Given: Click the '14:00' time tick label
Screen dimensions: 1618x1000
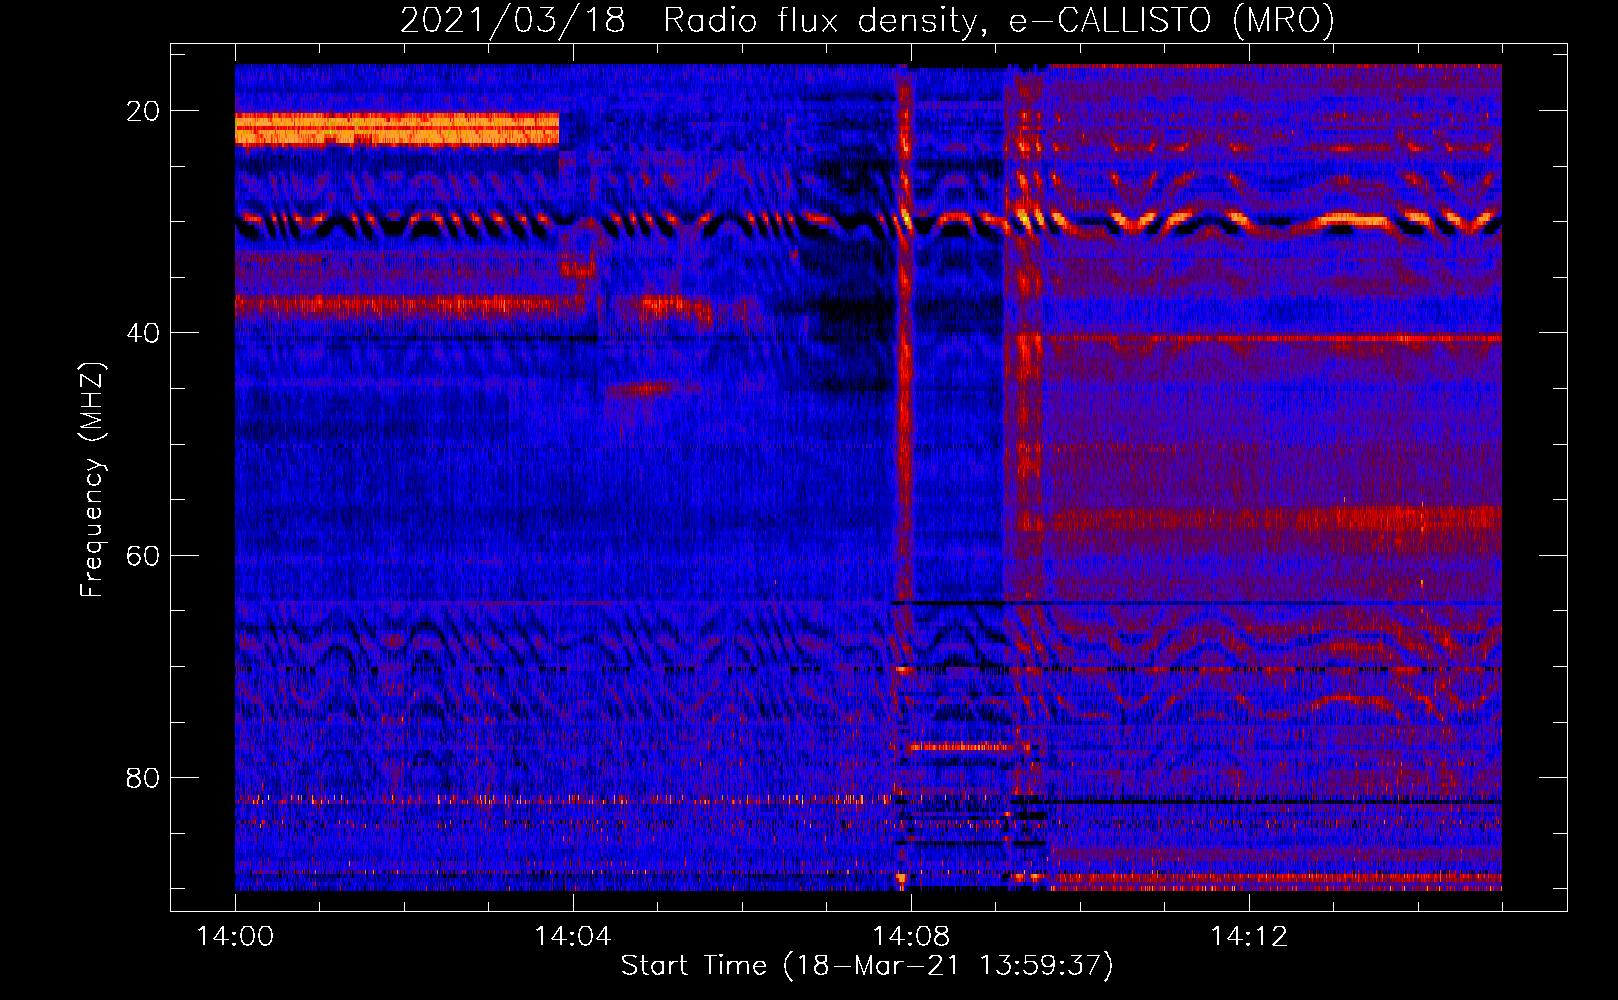Looking at the screenshot, I should 235,937.
